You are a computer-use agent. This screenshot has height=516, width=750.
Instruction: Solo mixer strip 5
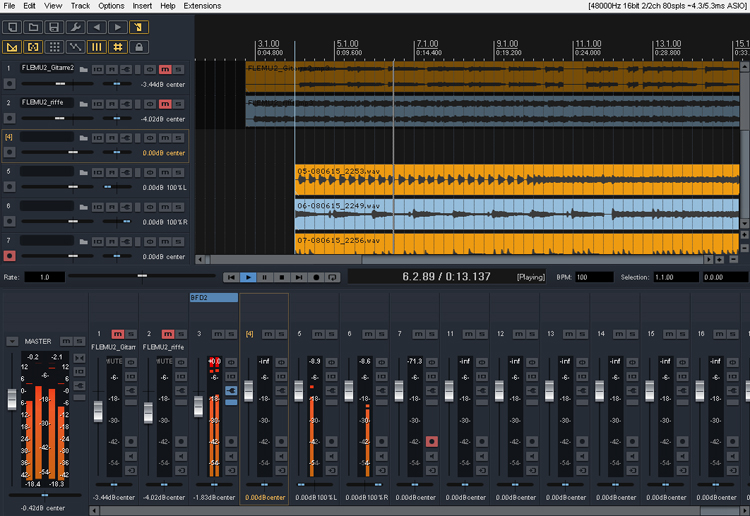tap(331, 334)
